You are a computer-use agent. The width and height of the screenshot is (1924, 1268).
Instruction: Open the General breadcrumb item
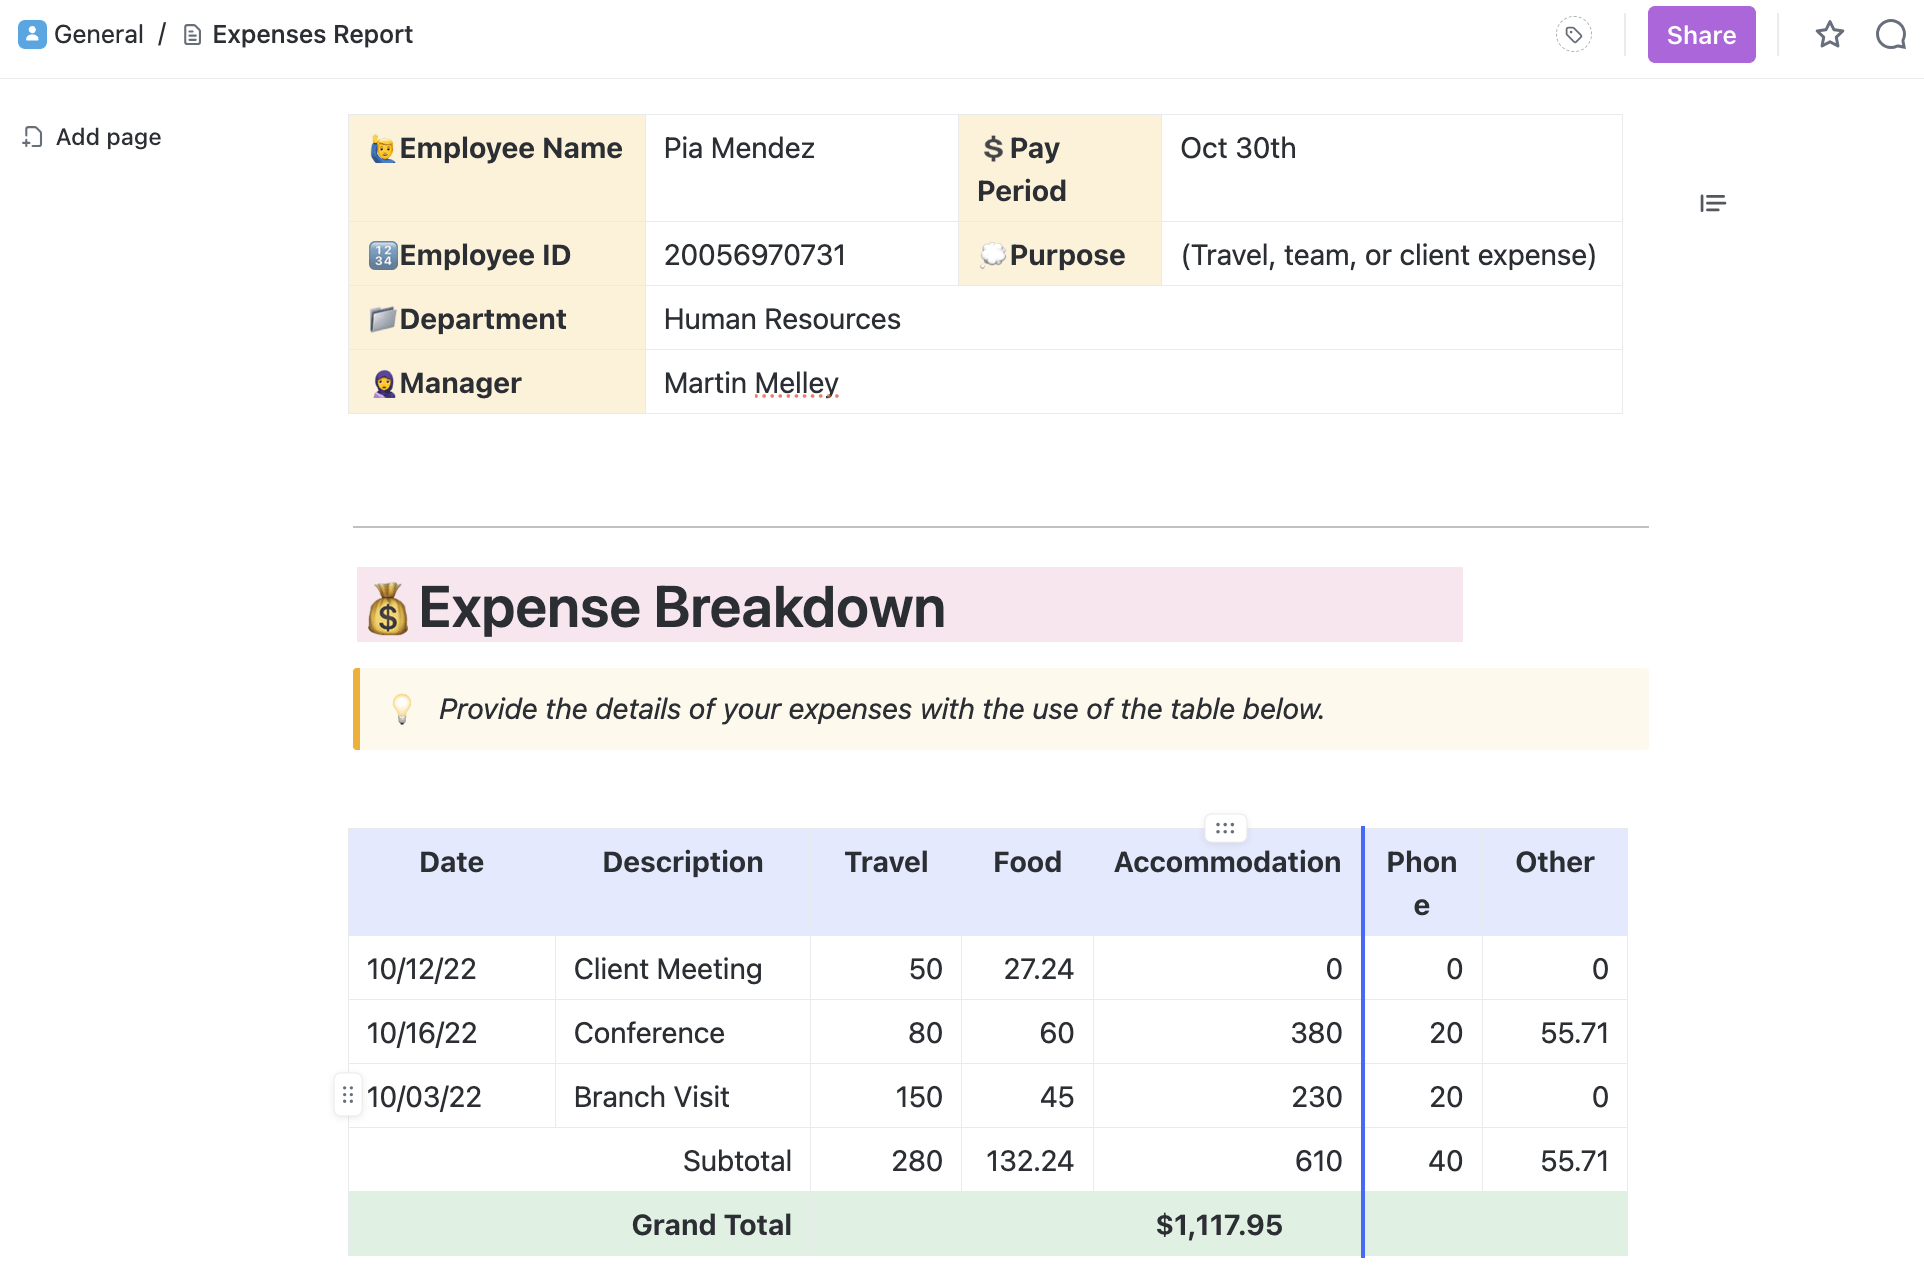point(99,33)
